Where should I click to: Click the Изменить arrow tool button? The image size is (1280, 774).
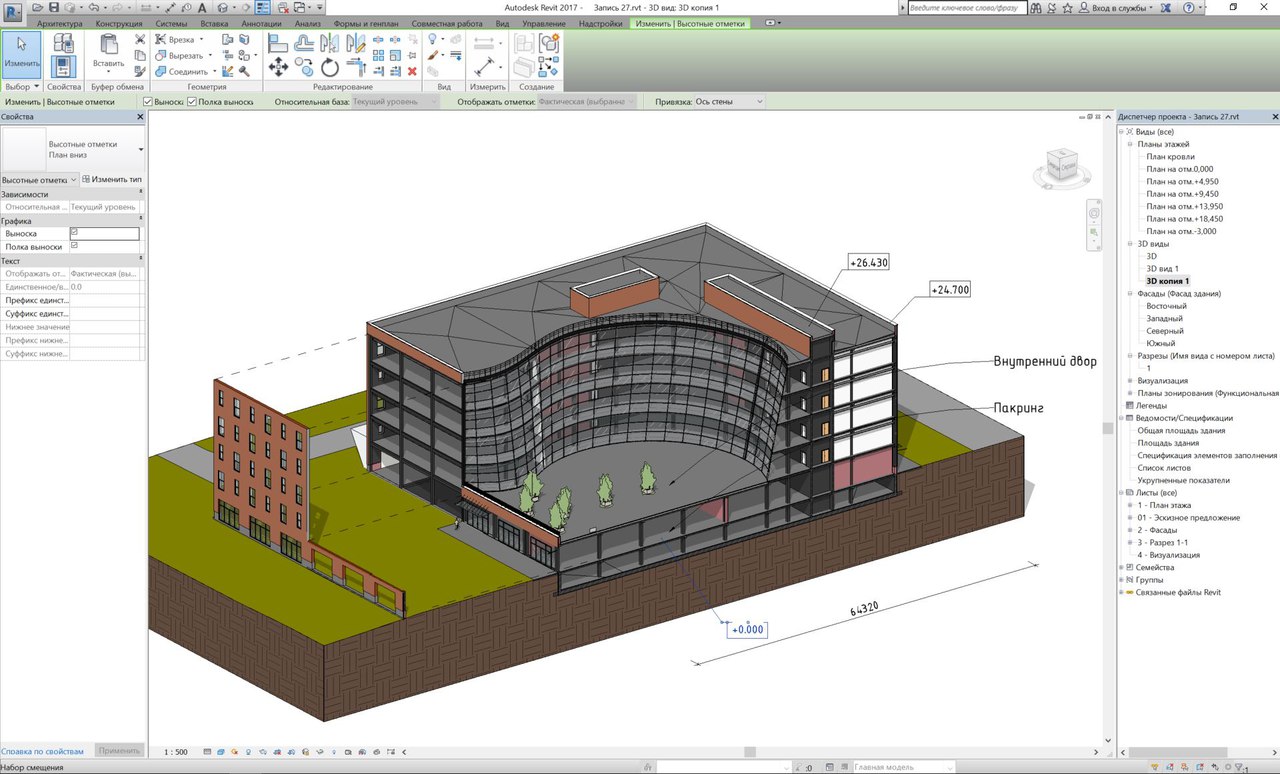point(22,55)
